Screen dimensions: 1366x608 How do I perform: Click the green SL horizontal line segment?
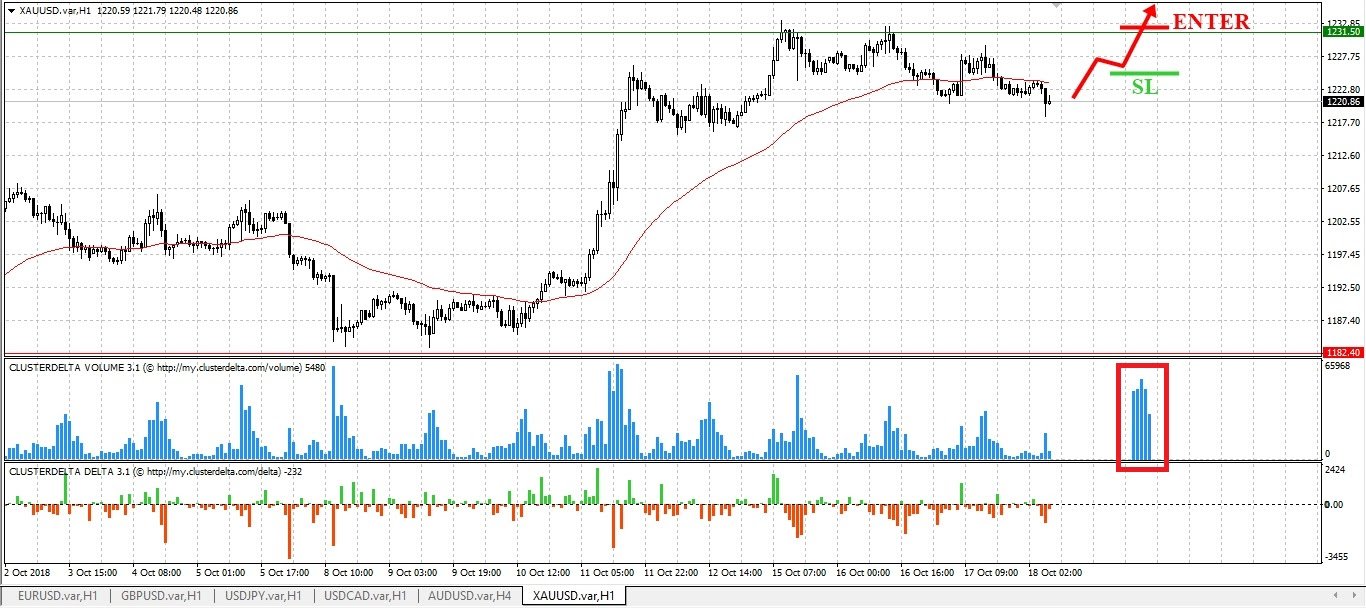pyautogui.click(x=1144, y=73)
